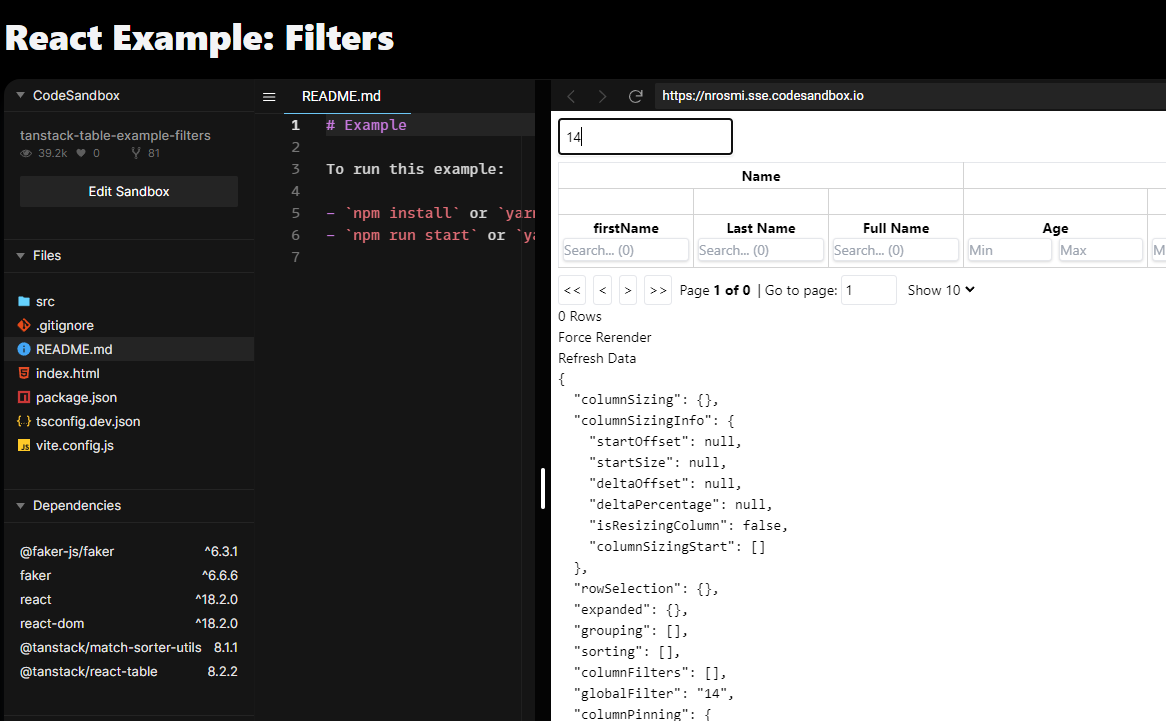Jump to last page with the >> pagination button

click(658, 290)
